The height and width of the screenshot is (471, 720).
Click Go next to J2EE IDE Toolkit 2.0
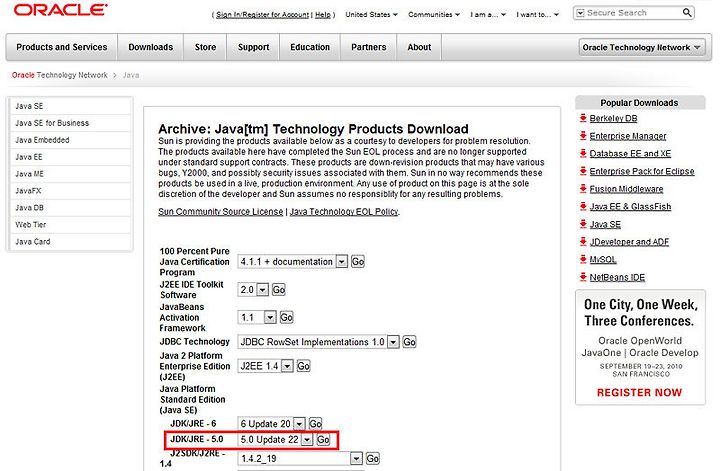279,290
